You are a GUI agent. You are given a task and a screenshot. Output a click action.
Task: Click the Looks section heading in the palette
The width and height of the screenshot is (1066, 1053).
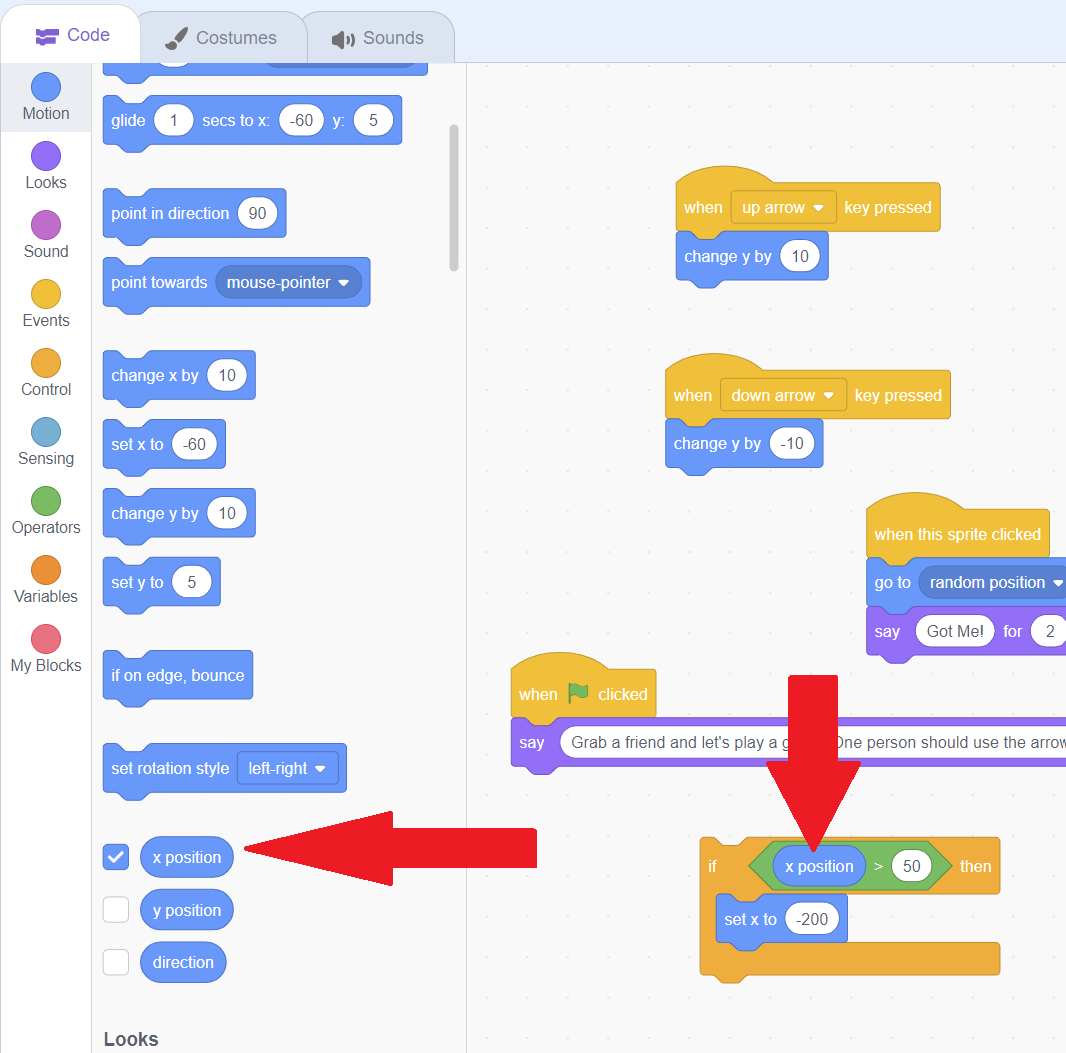131,1039
